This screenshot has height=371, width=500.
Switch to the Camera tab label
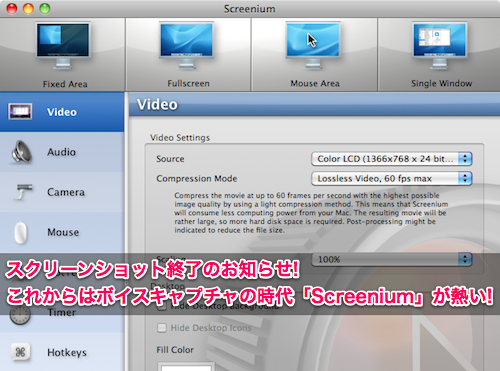point(66,192)
